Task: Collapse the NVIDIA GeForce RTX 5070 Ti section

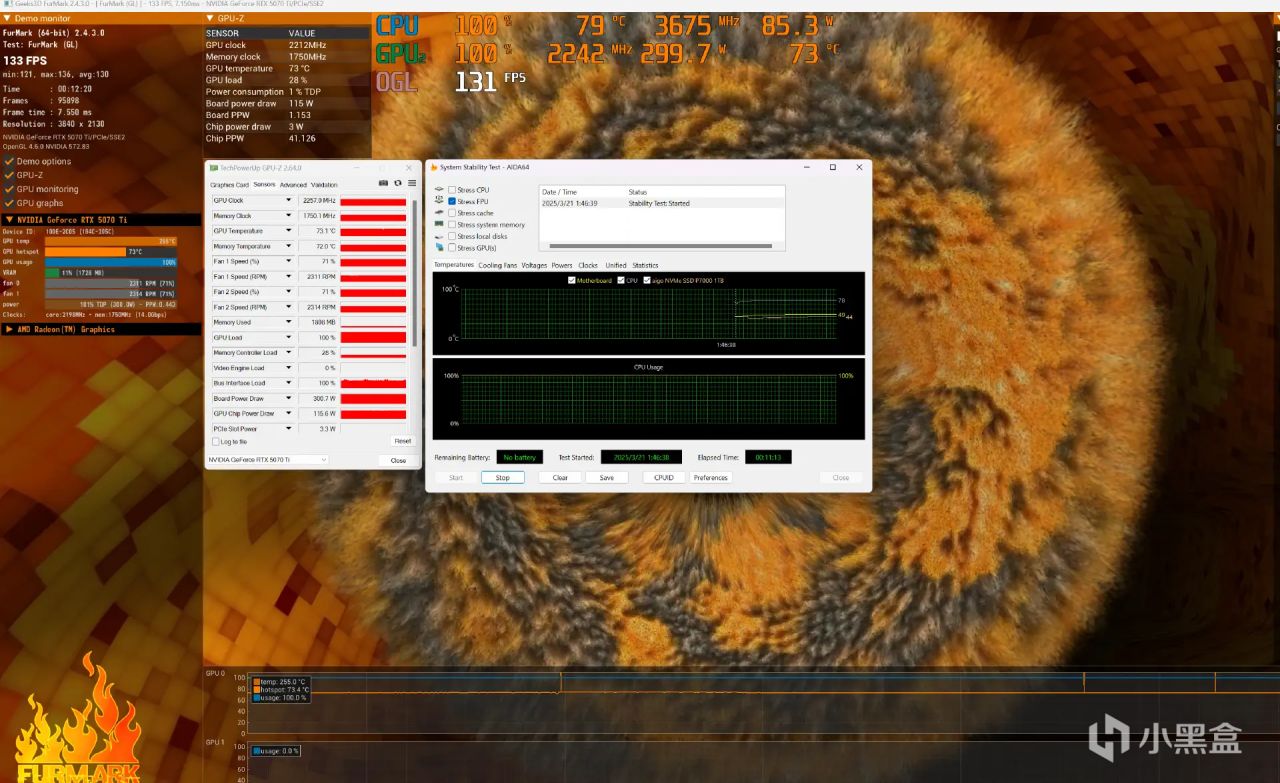Action: pos(9,219)
